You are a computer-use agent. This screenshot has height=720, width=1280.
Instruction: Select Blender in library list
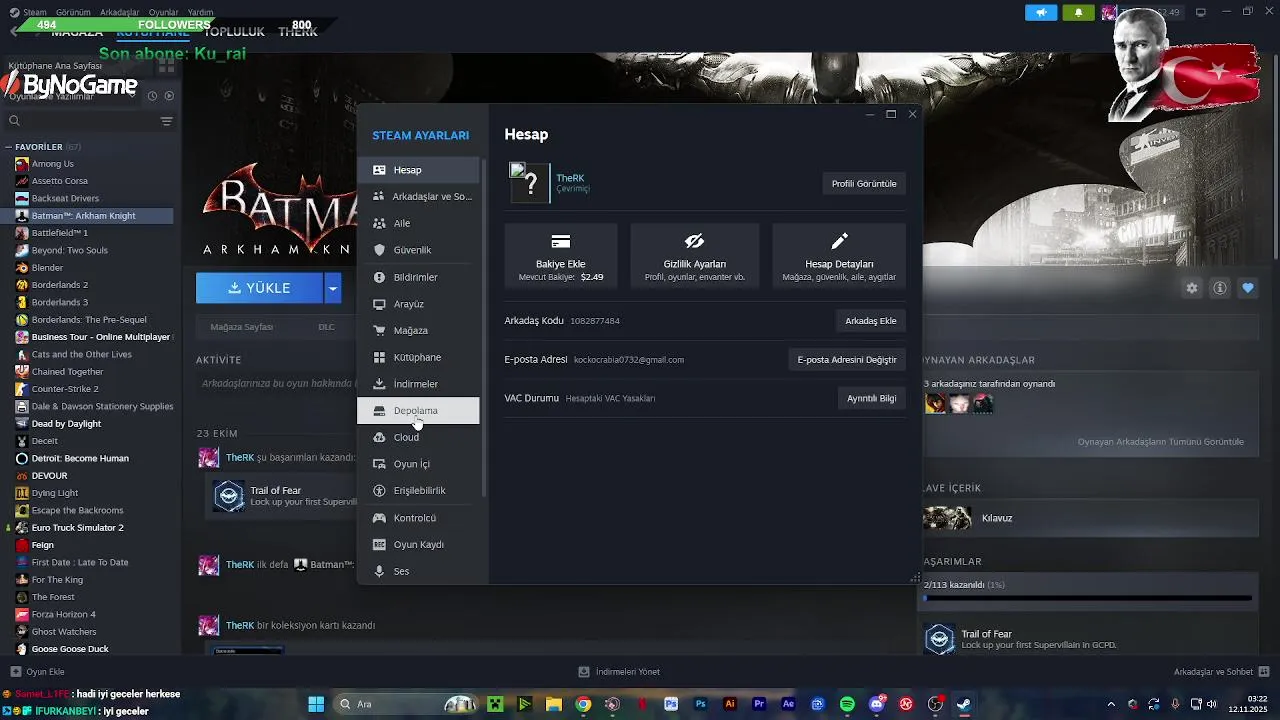click(x=47, y=268)
